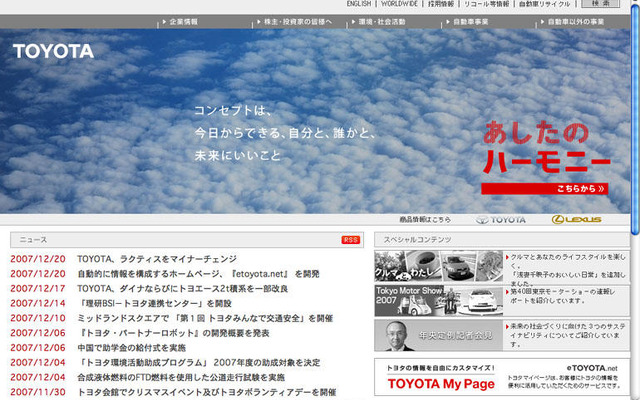Click the Tokyo Motor Show 2007 thumbnail

[438, 301]
